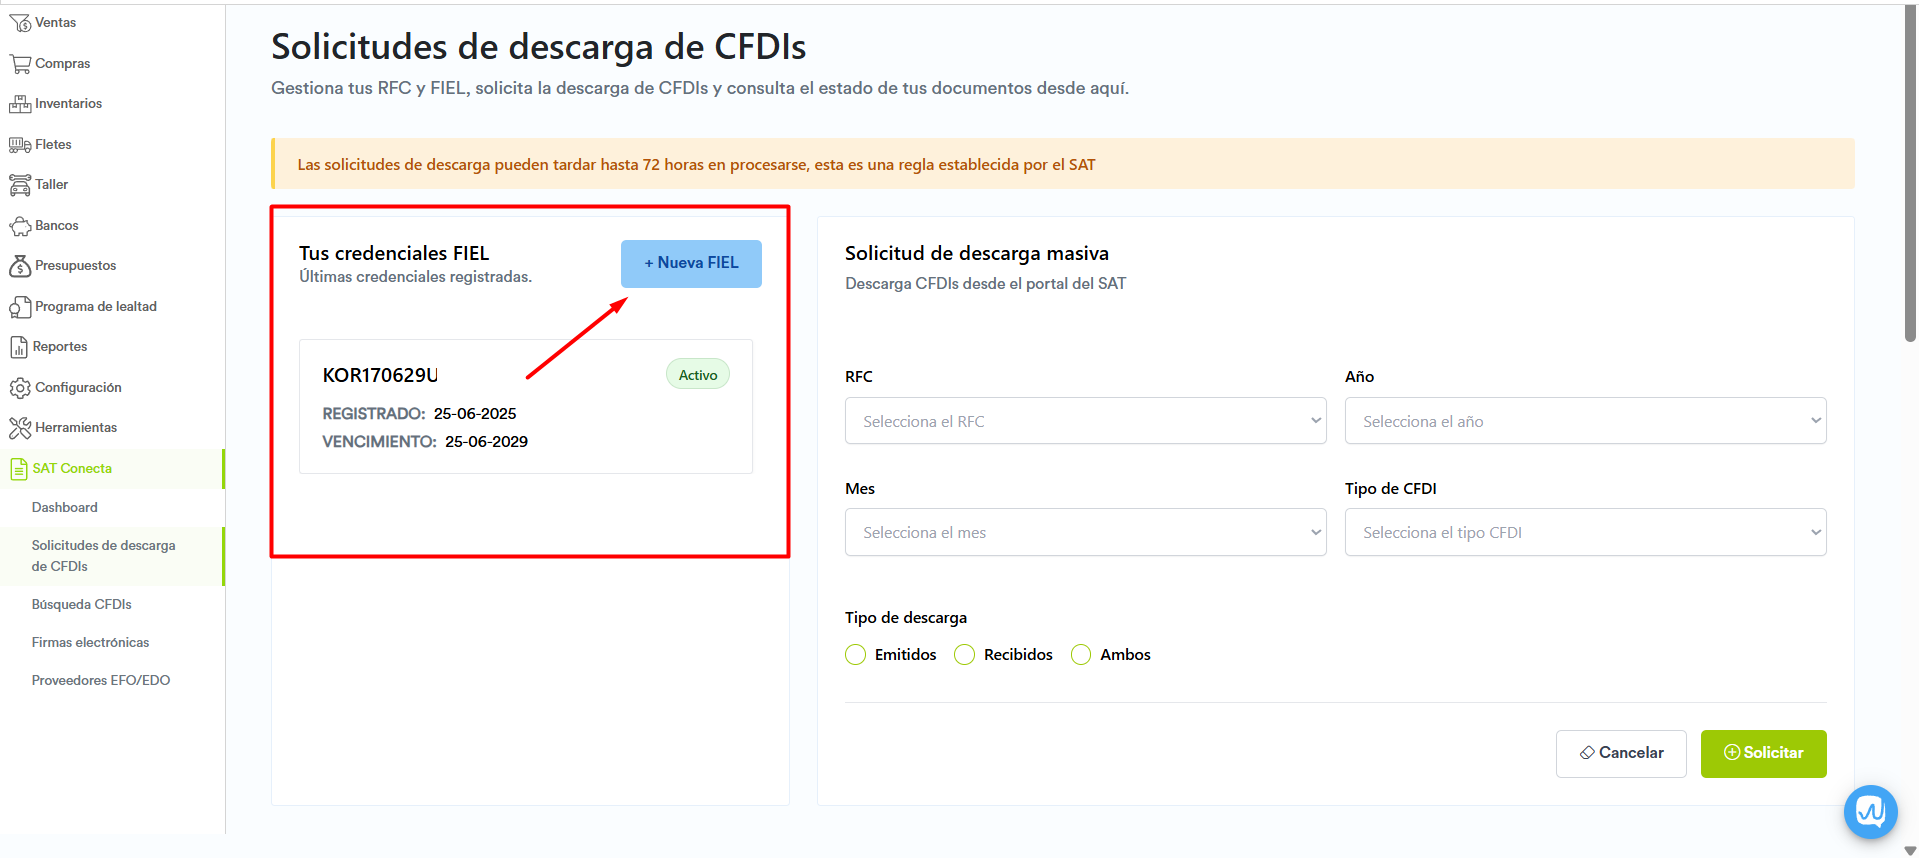Click the Configuración gear icon
This screenshot has height=858, width=1919.
pos(19,388)
